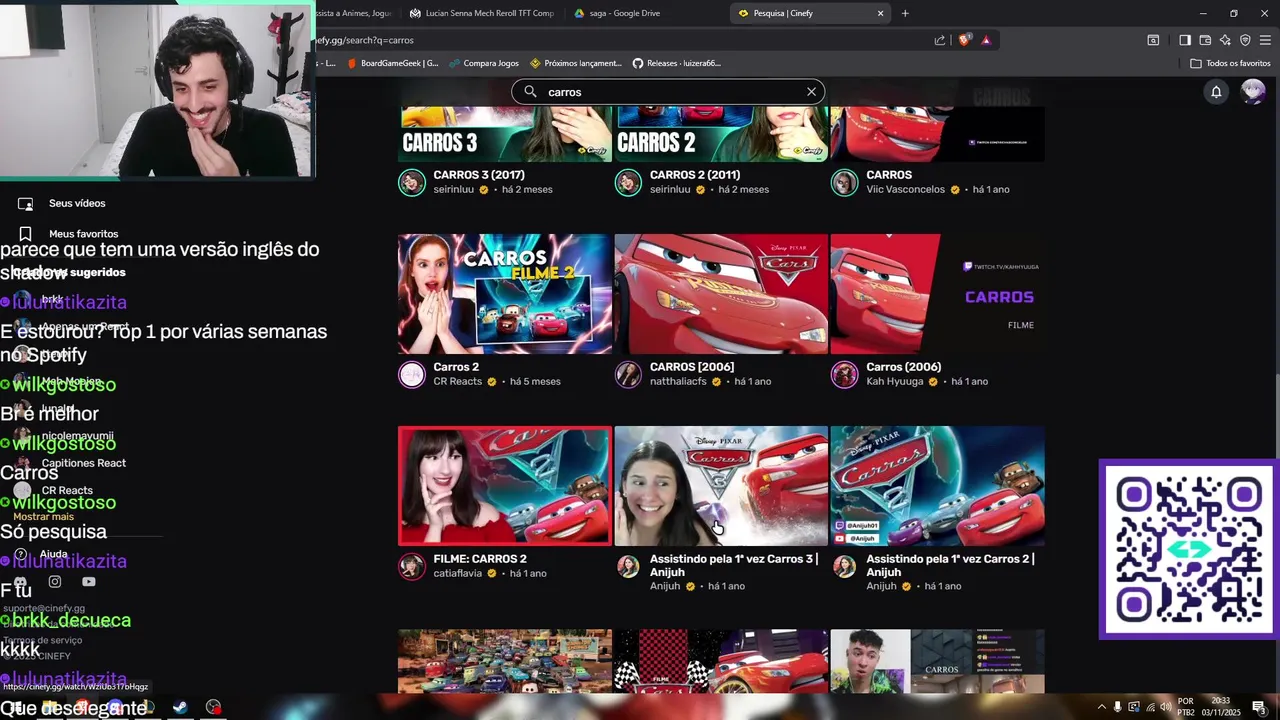Click the QR code overlay

1187,549
